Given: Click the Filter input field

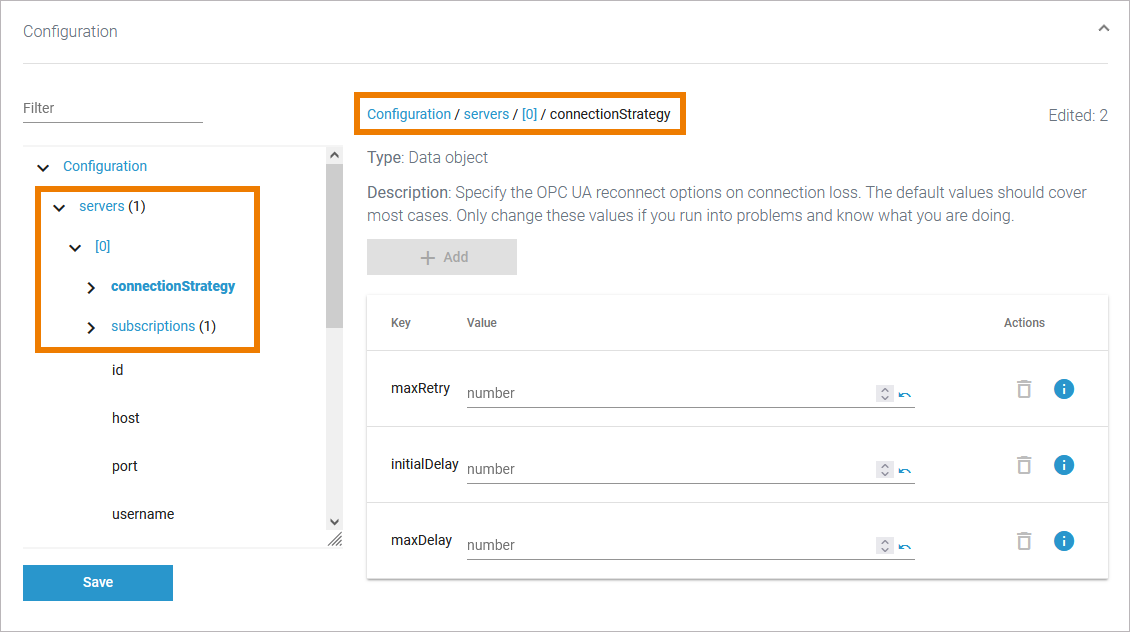Looking at the screenshot, I should click(x=112, y=109).
